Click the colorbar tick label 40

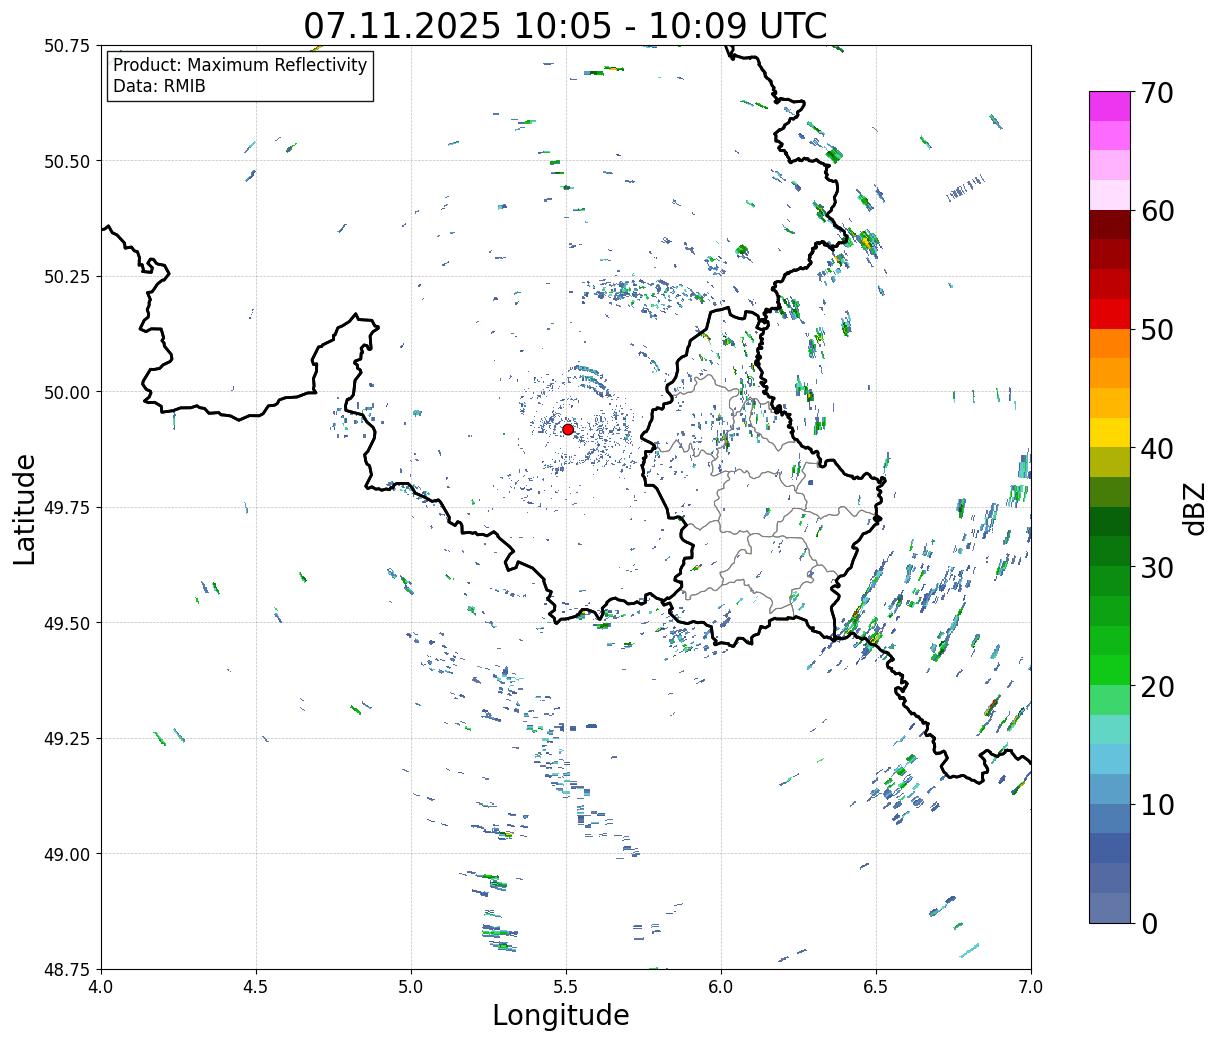[x=1157, y=449]
